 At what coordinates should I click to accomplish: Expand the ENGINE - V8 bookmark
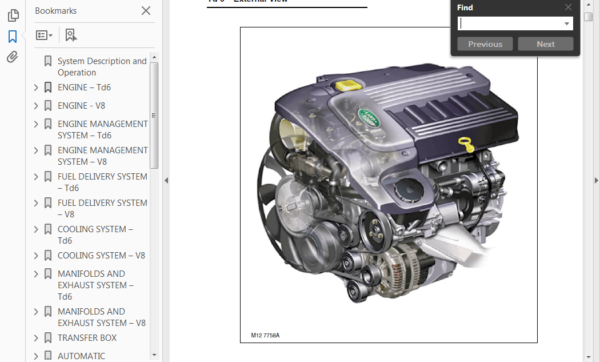[x=36, y=106]
